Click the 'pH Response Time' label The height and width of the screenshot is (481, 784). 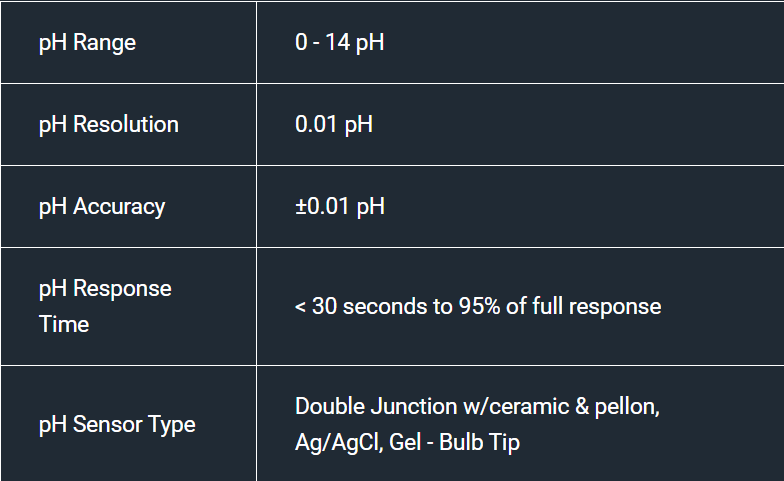pos(105,306)
